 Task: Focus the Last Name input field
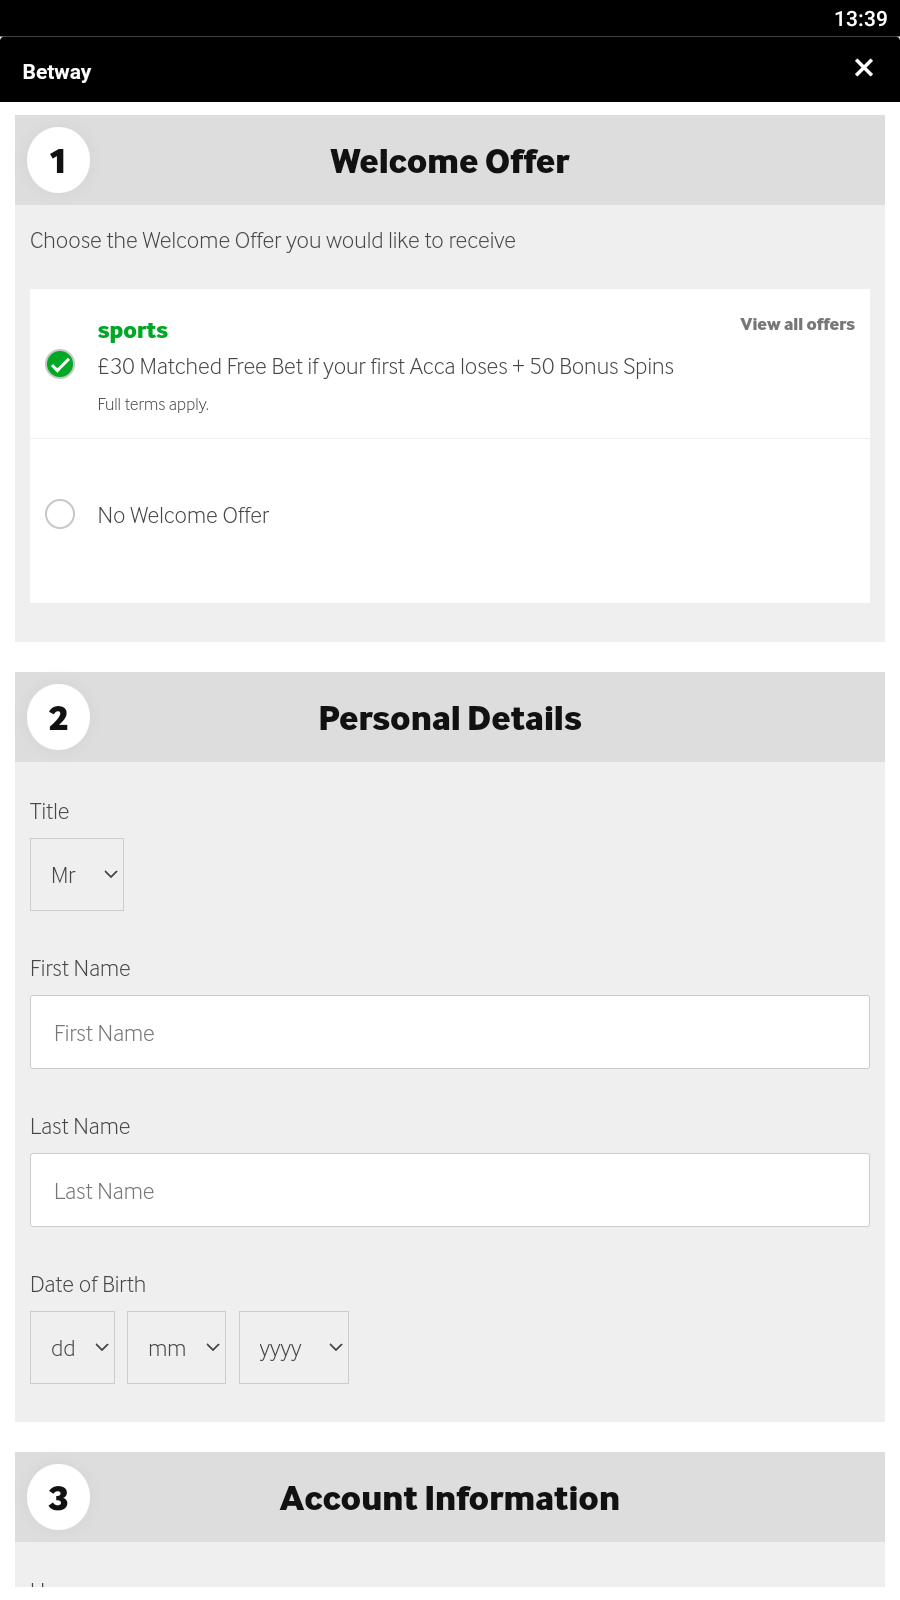click(x=450, y=1190)
